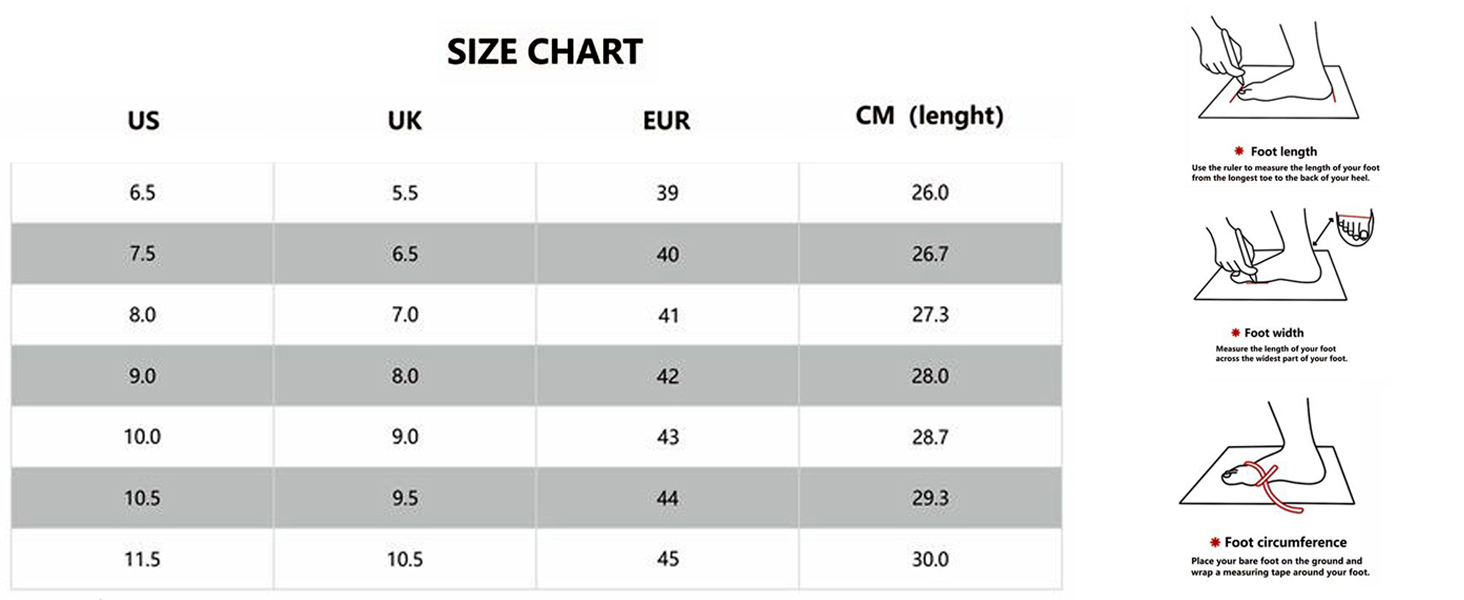Select the UK 7.0 size cell

tap(405, 315)
